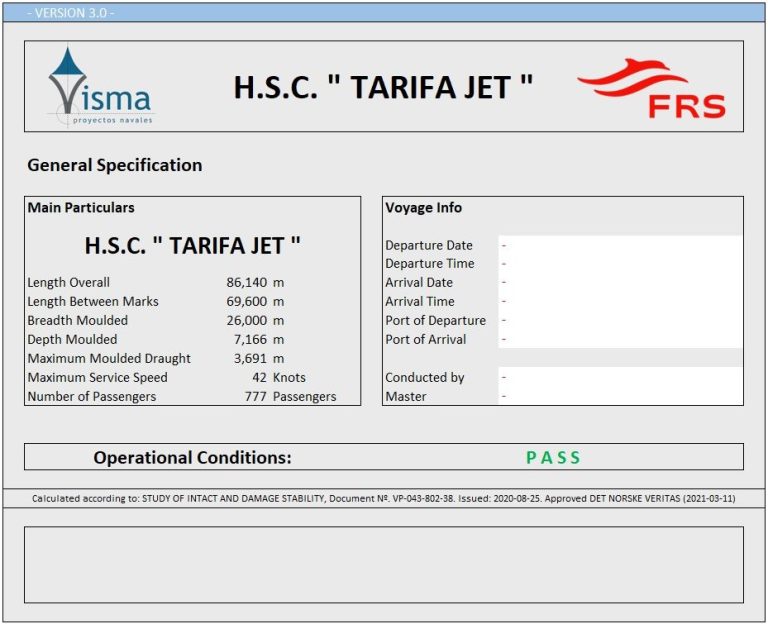Screen dimensions: 768x624
Task: Select the Port of Arrival input field
Action: click(x=620, y=339)
